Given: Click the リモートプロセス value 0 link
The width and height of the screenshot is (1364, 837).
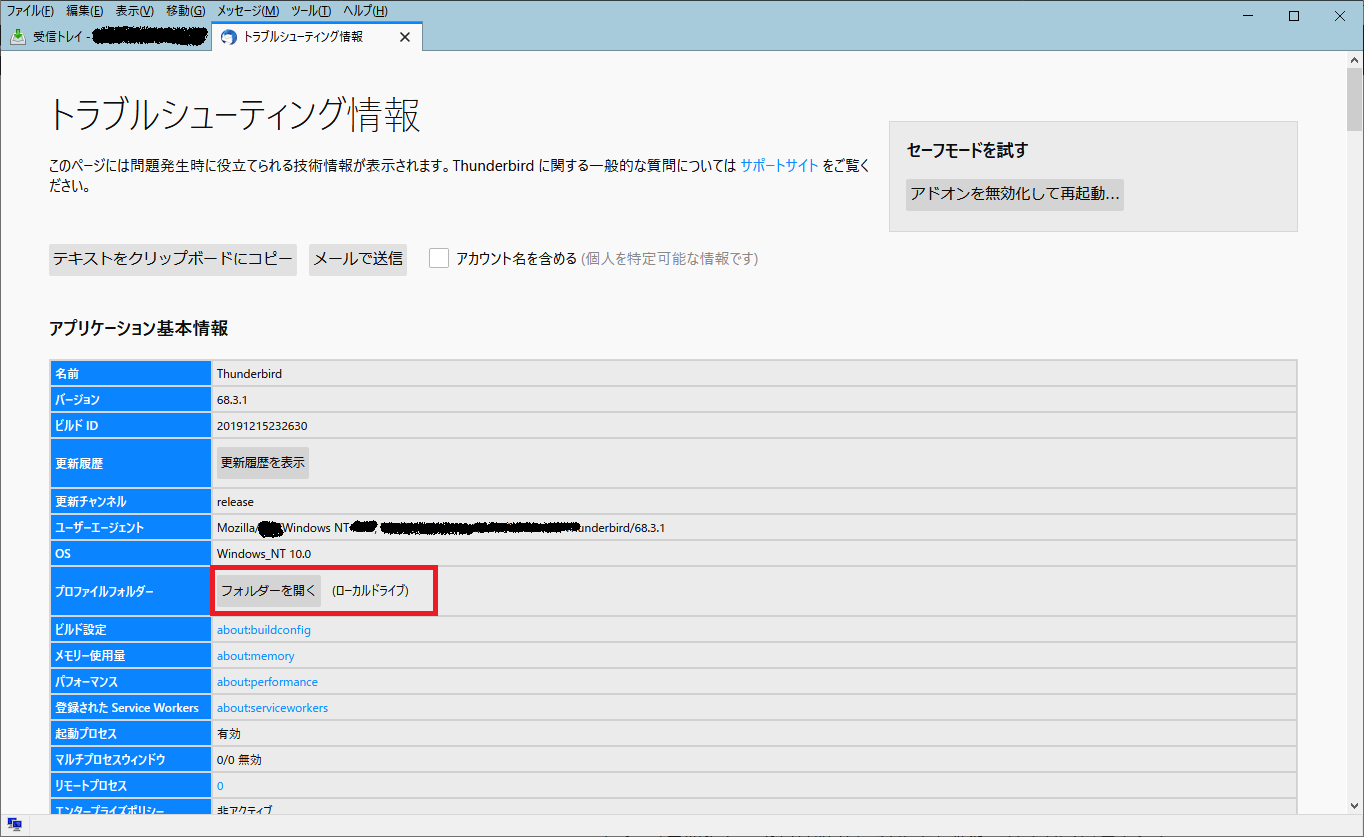Looking at the screenshot, I should [x=220, y=786].
